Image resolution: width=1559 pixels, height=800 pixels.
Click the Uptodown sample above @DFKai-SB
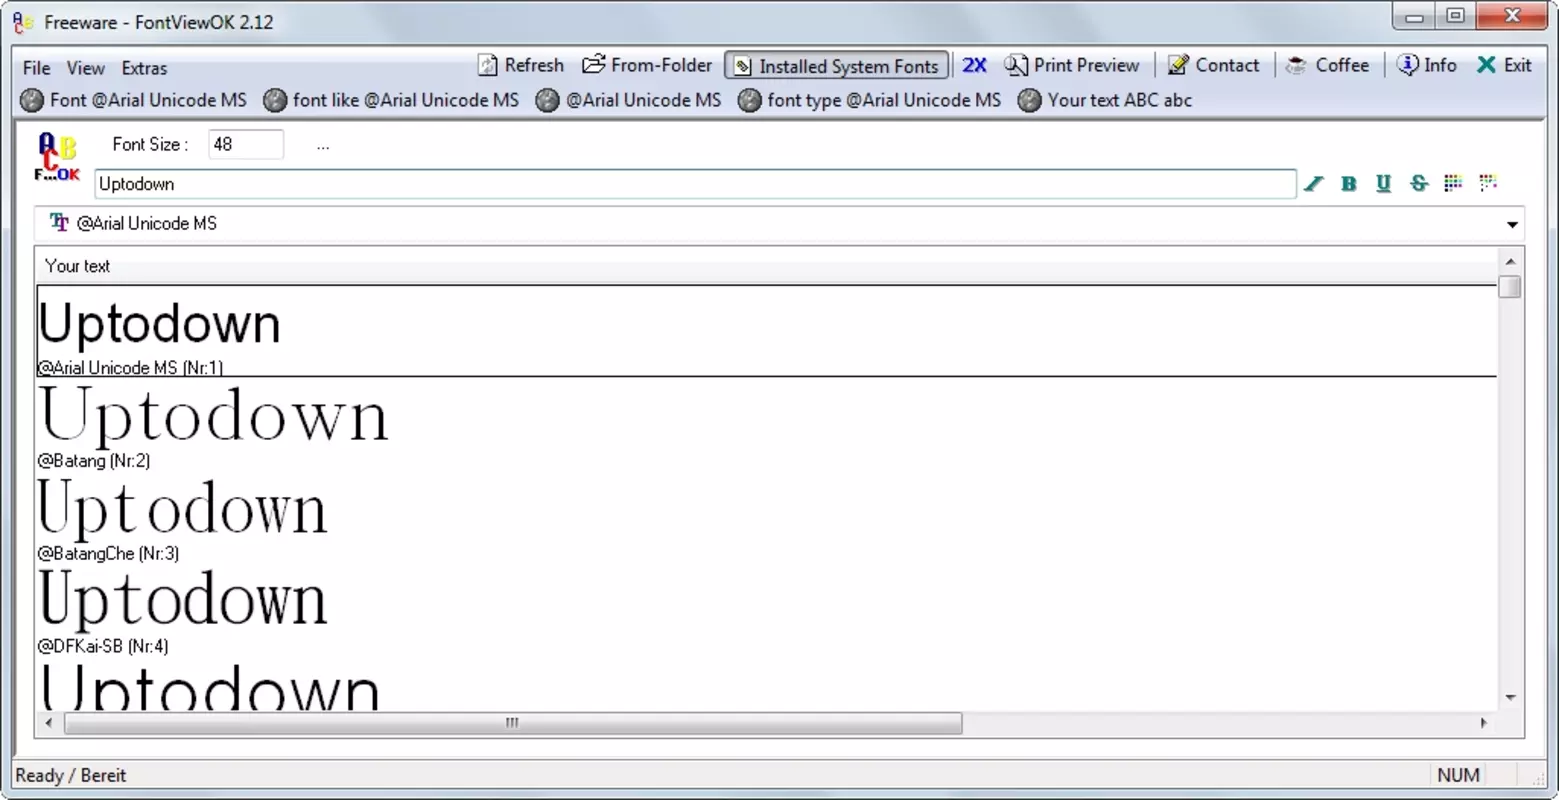tap(183, 600)
